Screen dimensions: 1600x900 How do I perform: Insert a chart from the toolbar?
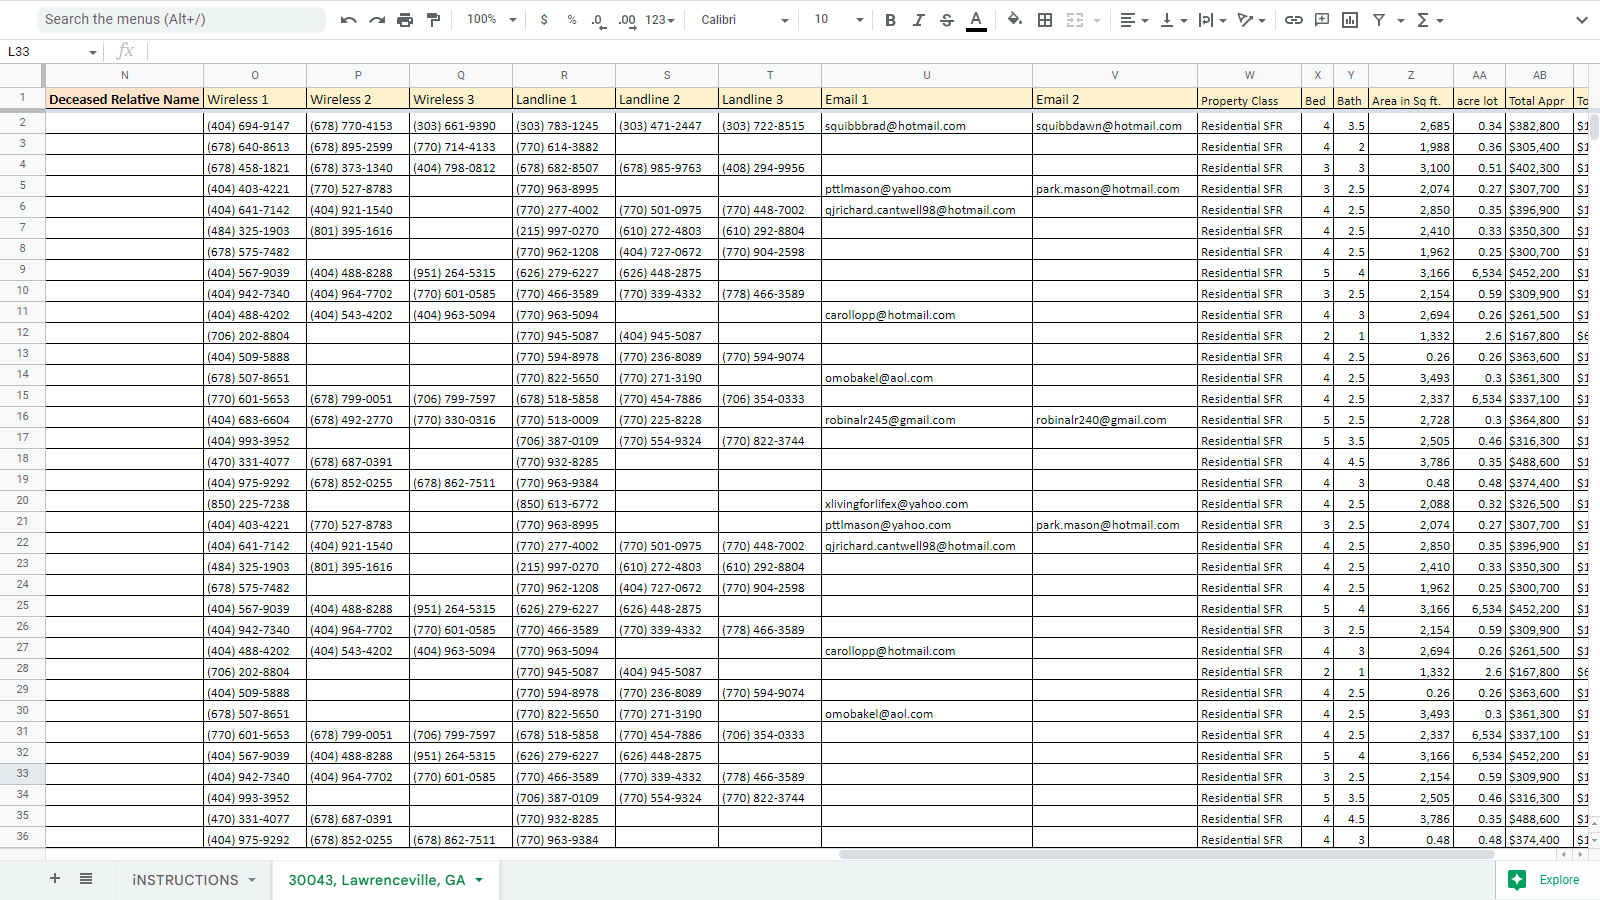pyautogui.click(x=1349, y=20)
